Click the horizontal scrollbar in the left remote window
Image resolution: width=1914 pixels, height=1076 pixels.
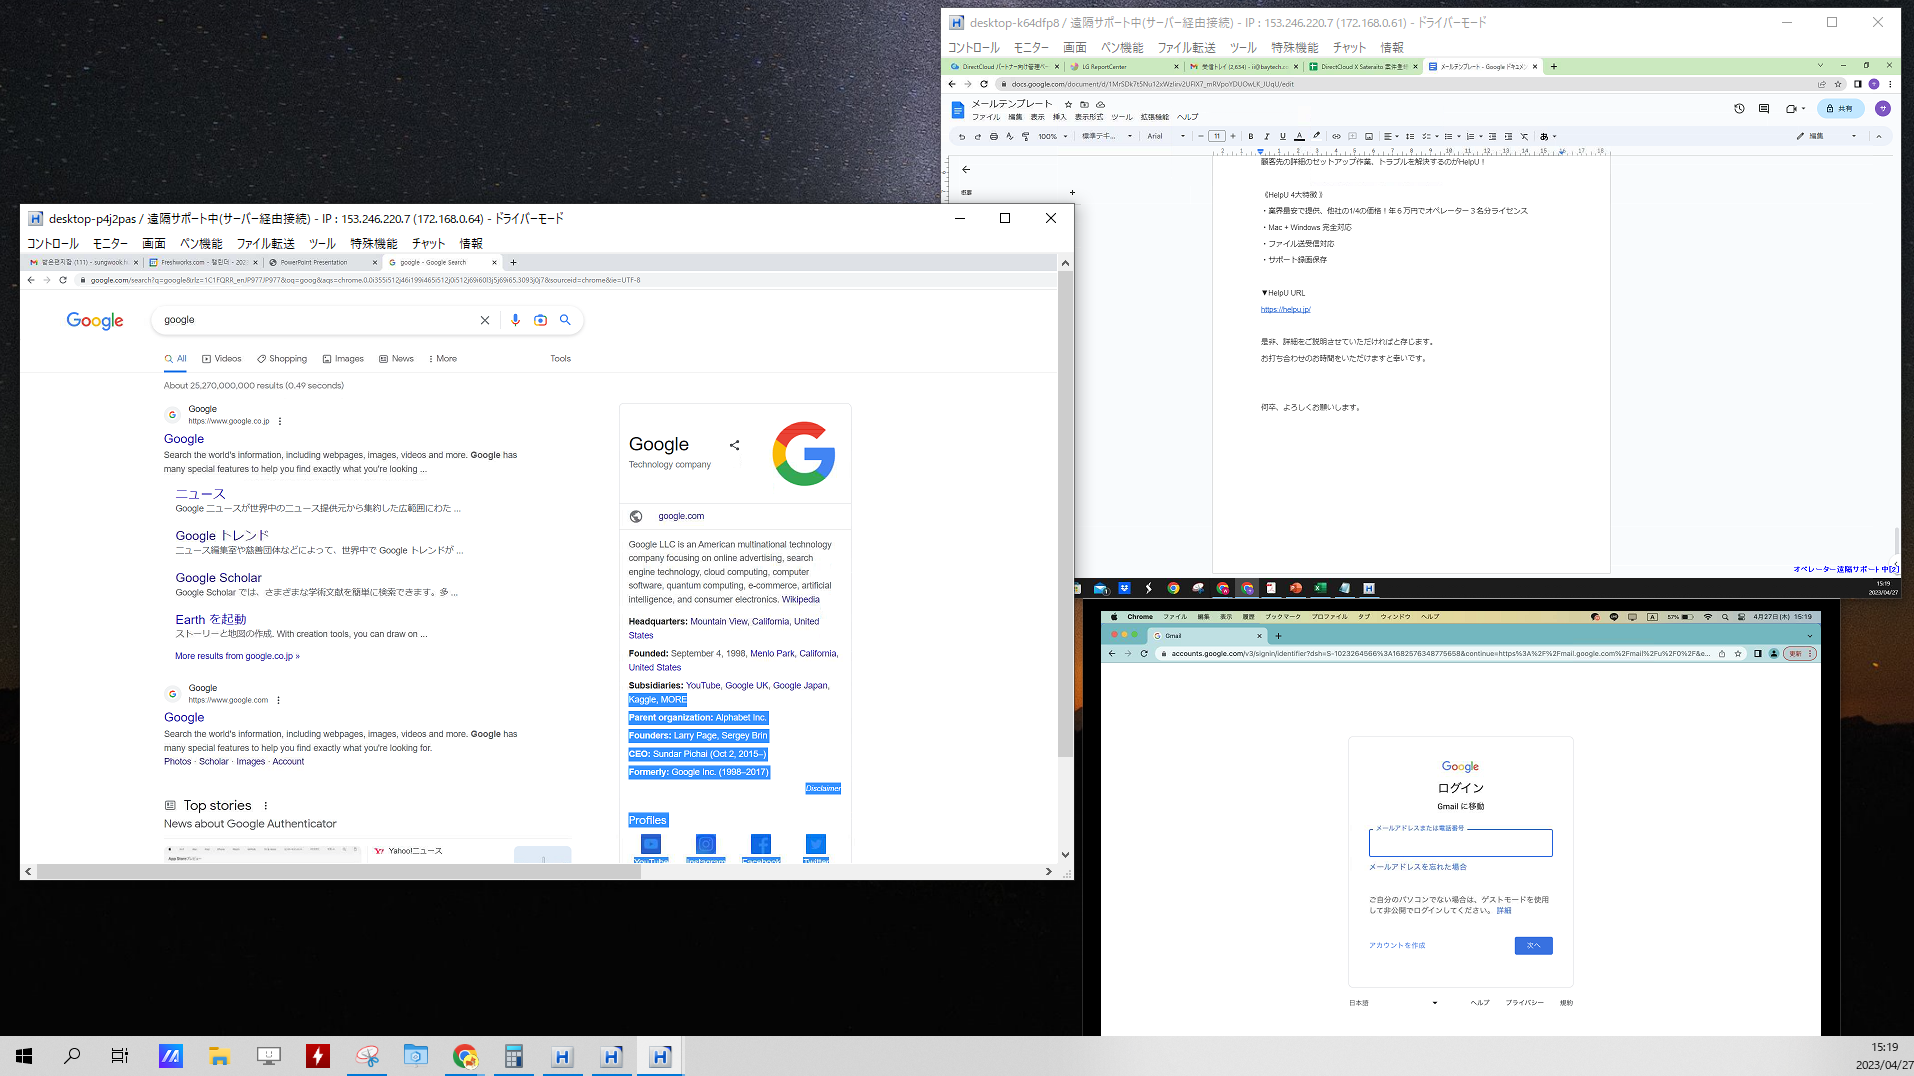(338, 871)
